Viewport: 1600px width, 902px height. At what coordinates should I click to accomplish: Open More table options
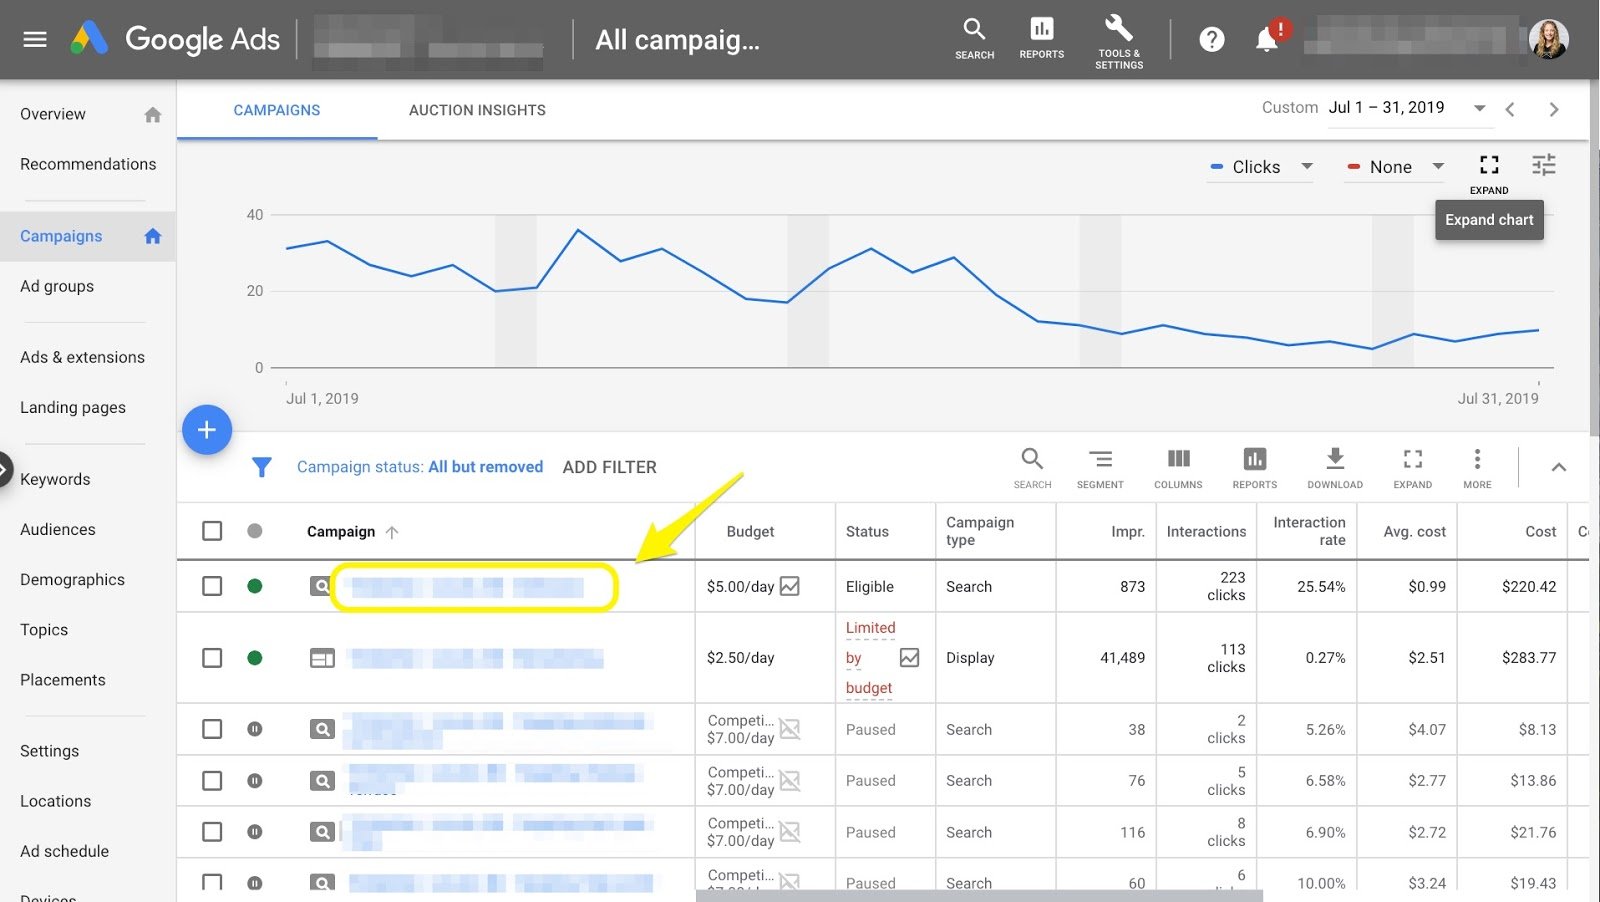coord(1477,468)
